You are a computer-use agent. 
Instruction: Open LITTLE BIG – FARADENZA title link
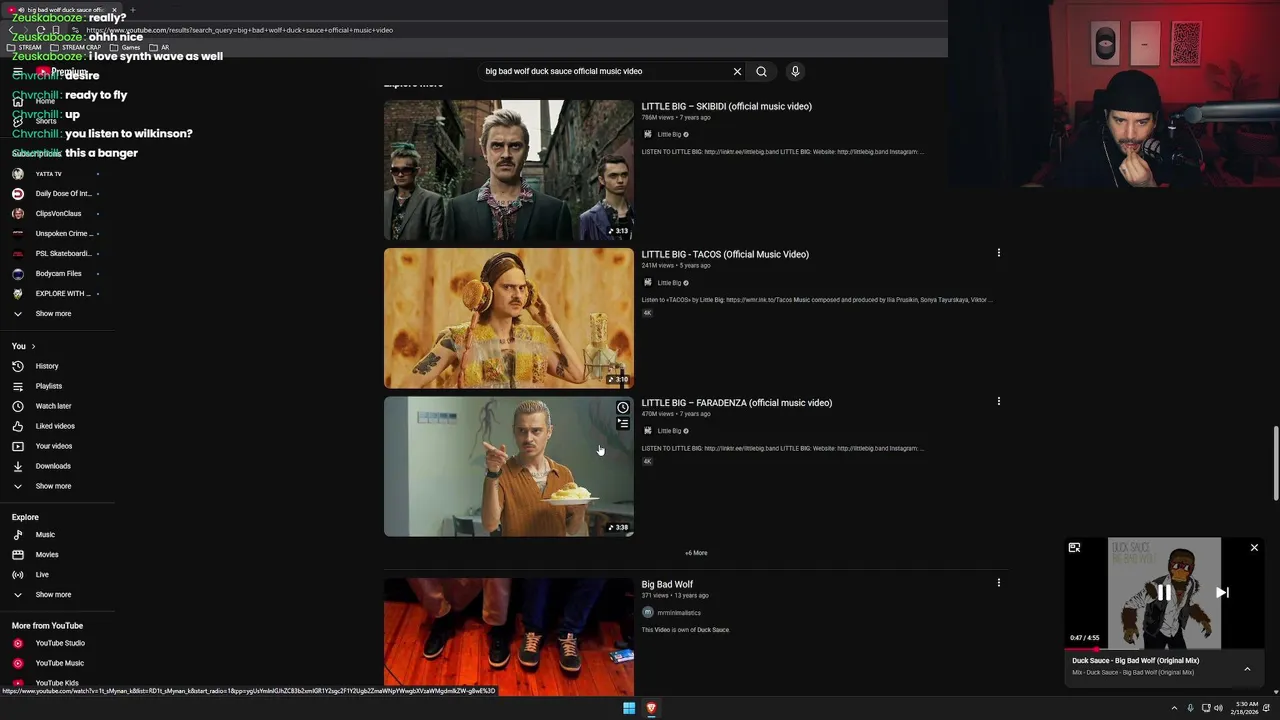coord(736,403)
